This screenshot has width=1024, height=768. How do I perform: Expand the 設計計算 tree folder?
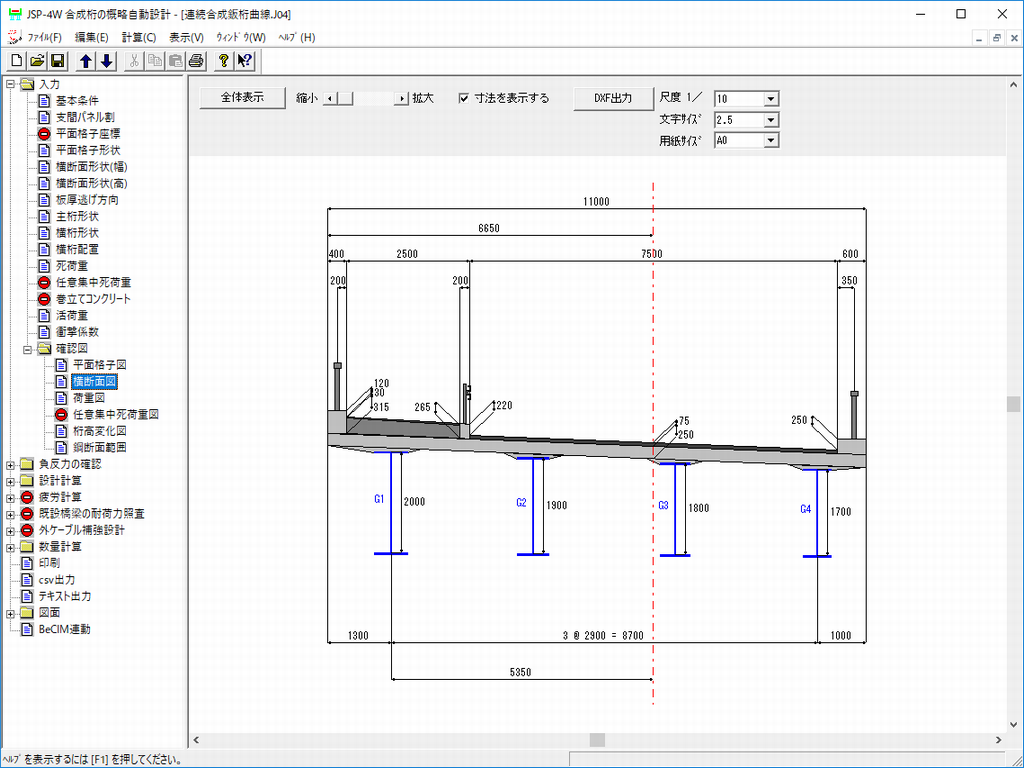point(11,480)
